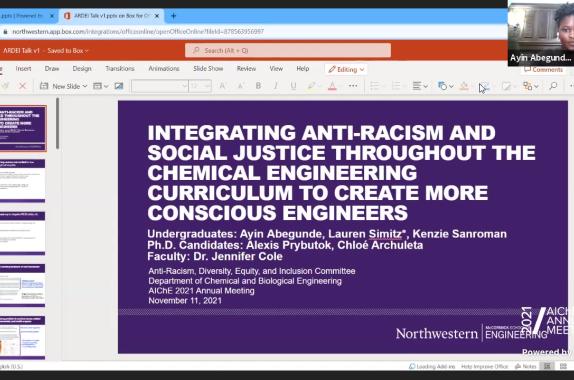Select the fifth slide thumbnail

click(x=22, y=338)
